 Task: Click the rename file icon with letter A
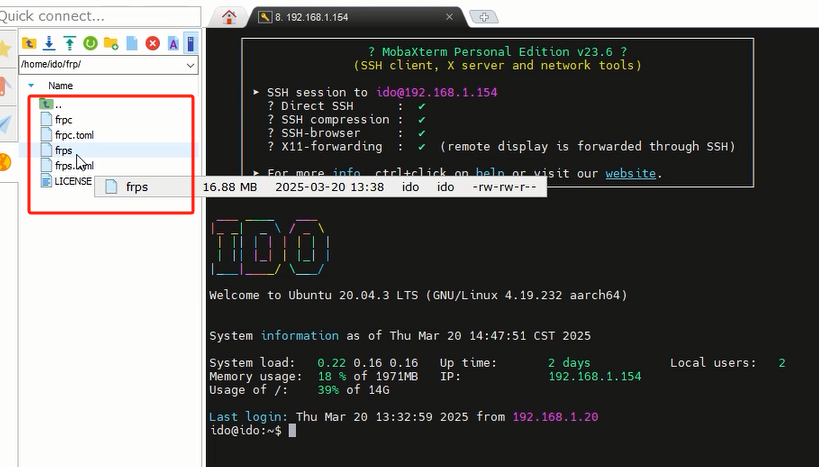point(173,43)
